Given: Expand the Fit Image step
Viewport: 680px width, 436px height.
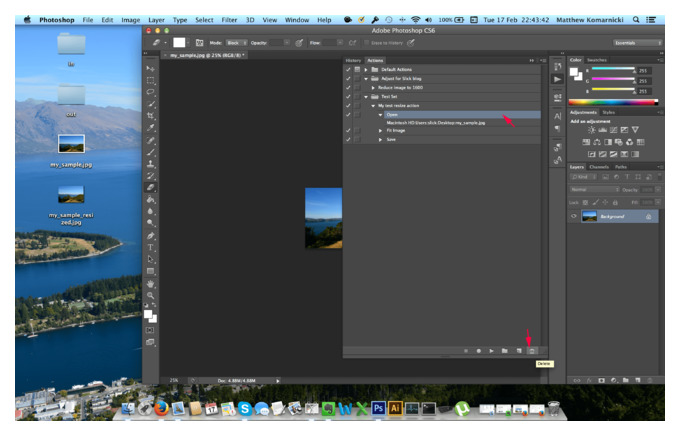Looking at the screenshot, I should point(380,131).
